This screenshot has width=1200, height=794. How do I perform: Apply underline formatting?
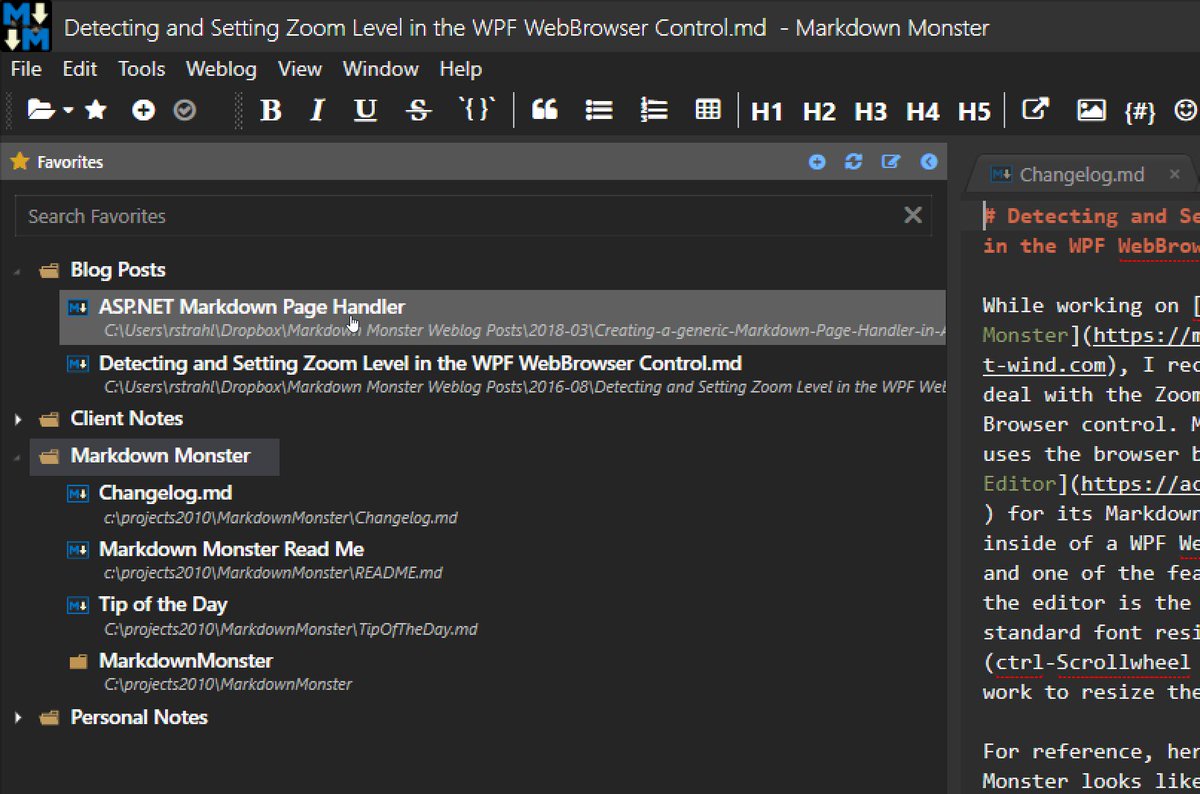pos(366,110)
